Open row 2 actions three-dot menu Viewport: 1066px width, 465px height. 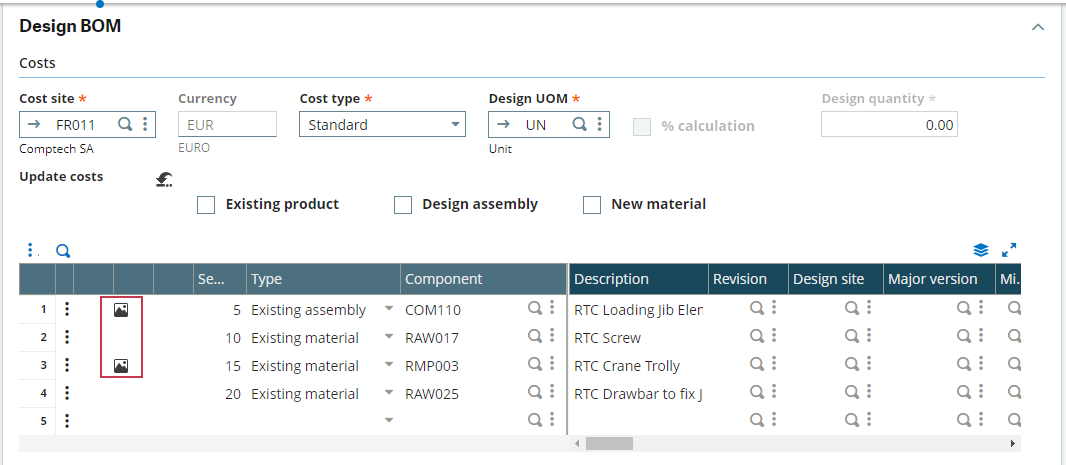67,337
